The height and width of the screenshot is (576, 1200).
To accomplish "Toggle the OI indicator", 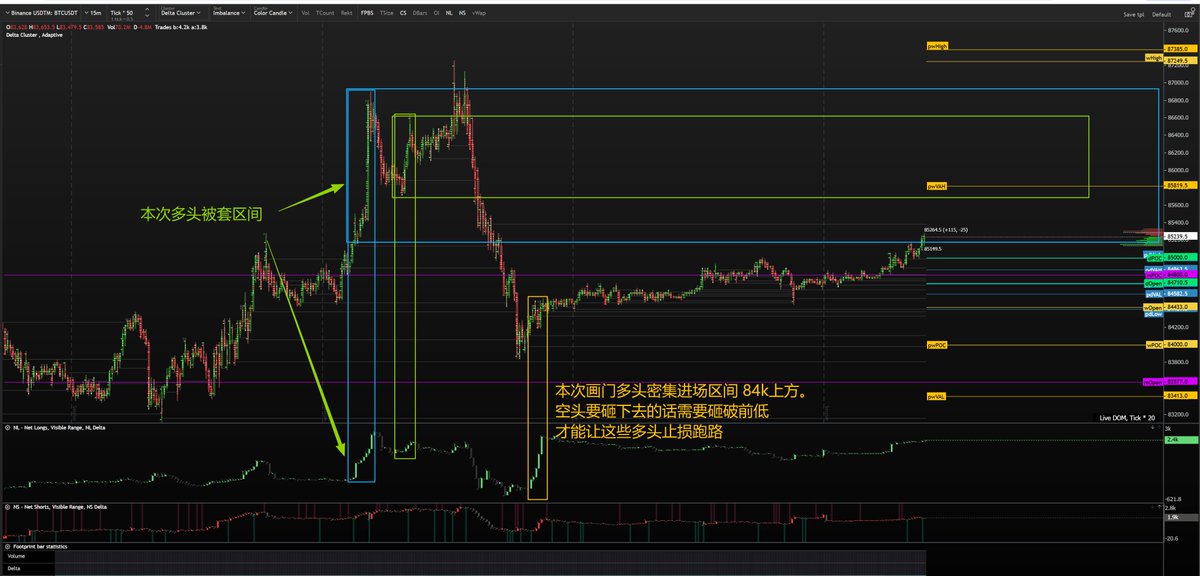I will coord(437,14).
